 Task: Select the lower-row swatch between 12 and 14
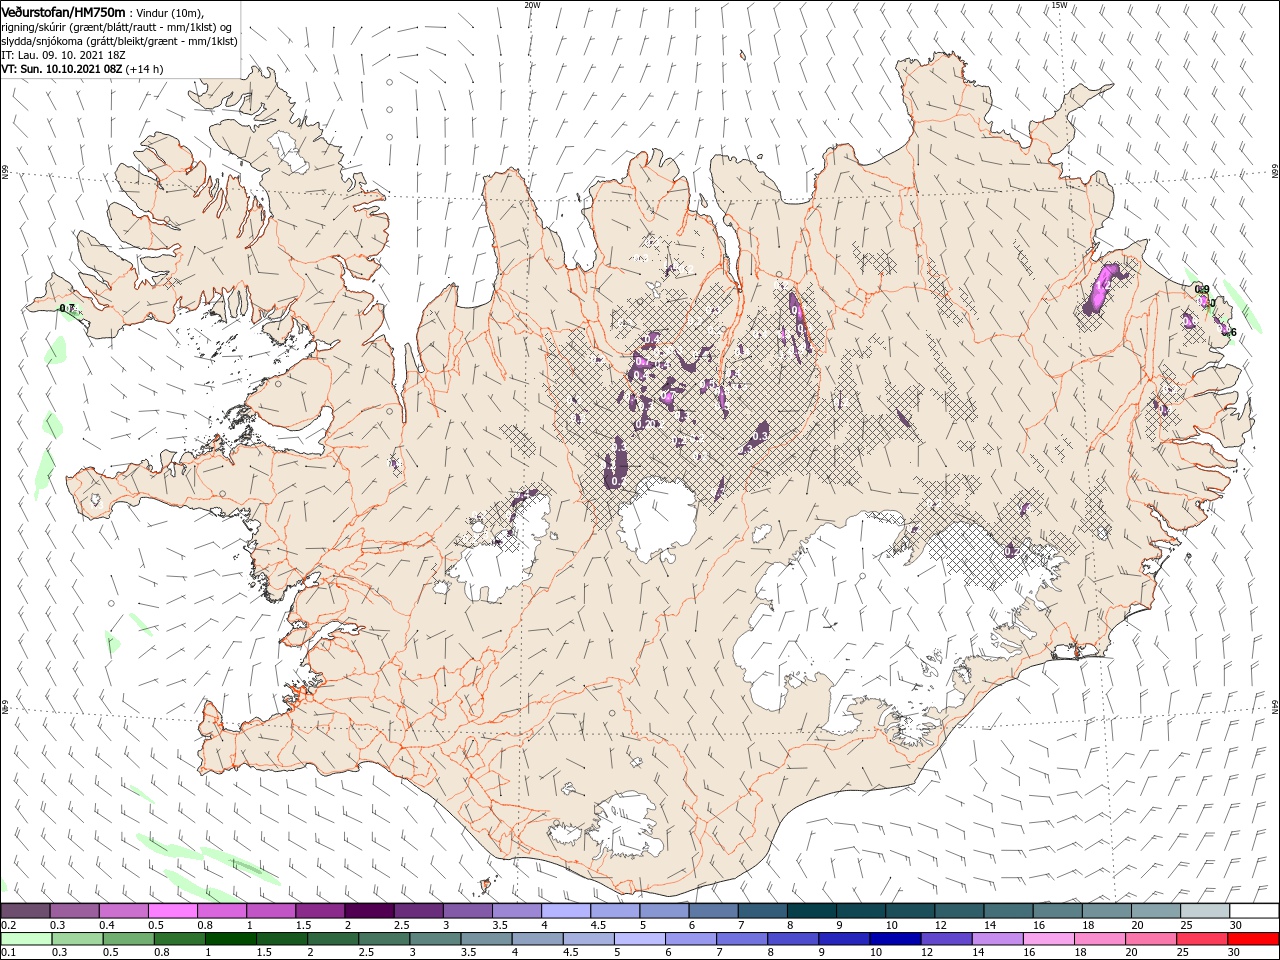pyautogui.click(x=946, y=939)
